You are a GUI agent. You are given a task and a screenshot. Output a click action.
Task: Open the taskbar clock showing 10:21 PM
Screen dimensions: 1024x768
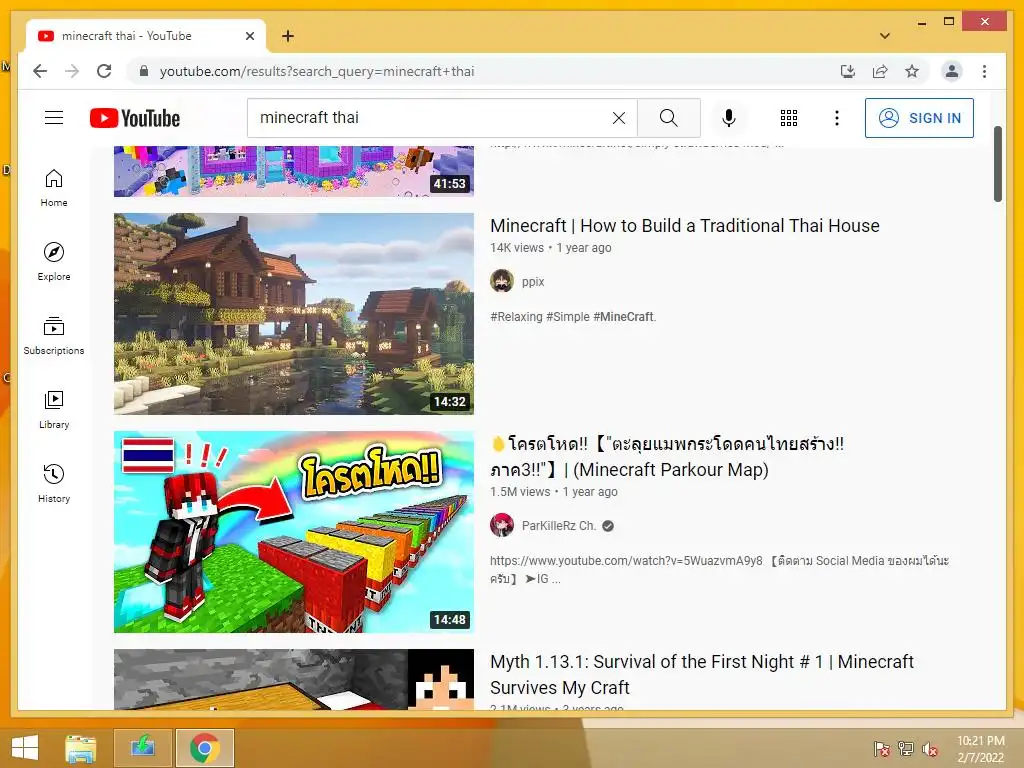tap(980, 748)
